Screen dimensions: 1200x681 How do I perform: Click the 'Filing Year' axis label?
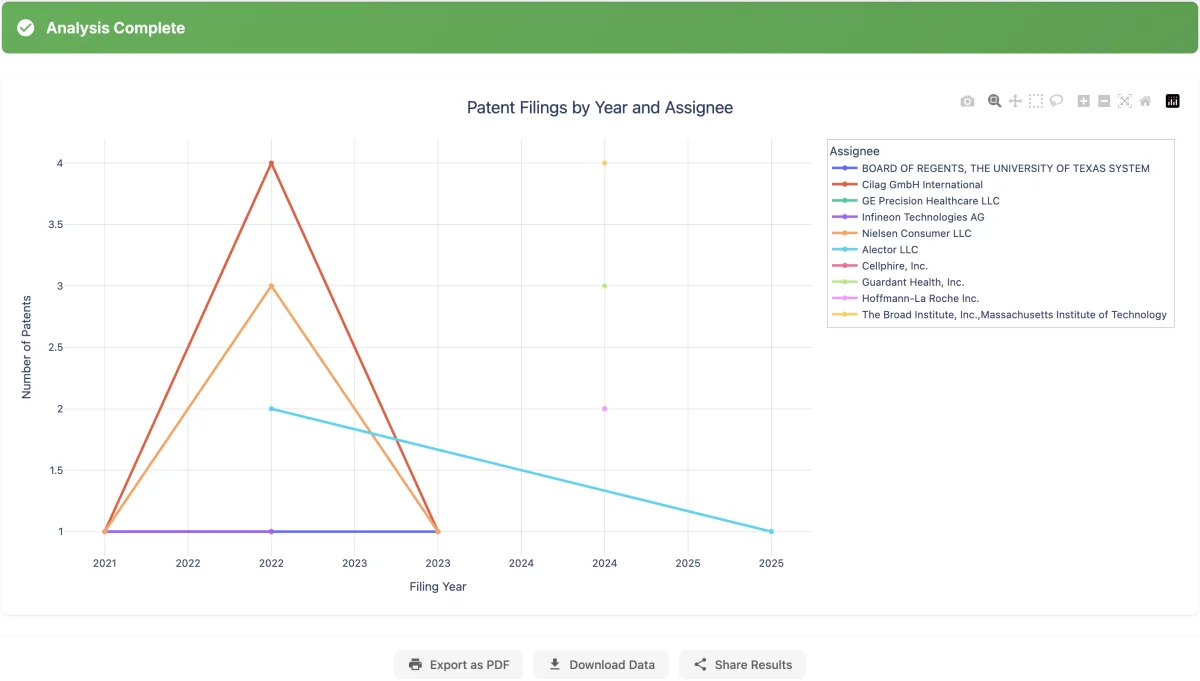438,587
